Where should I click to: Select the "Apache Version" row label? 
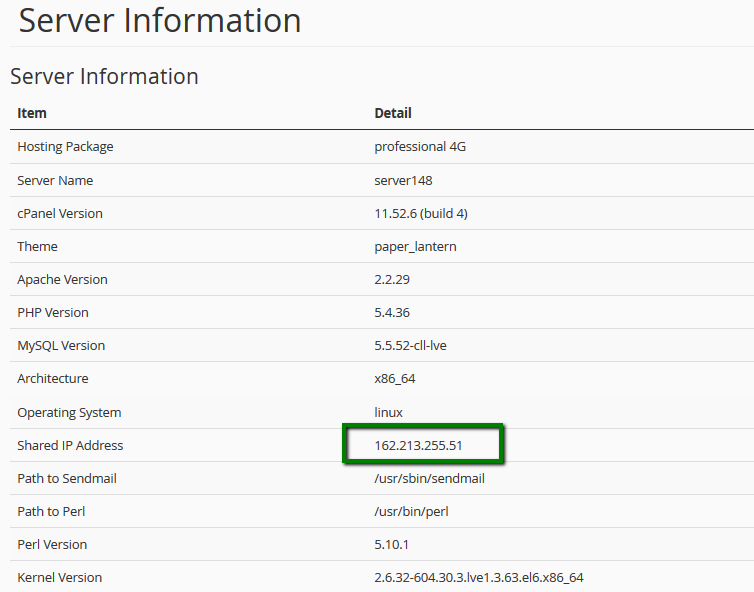(62, 279)
